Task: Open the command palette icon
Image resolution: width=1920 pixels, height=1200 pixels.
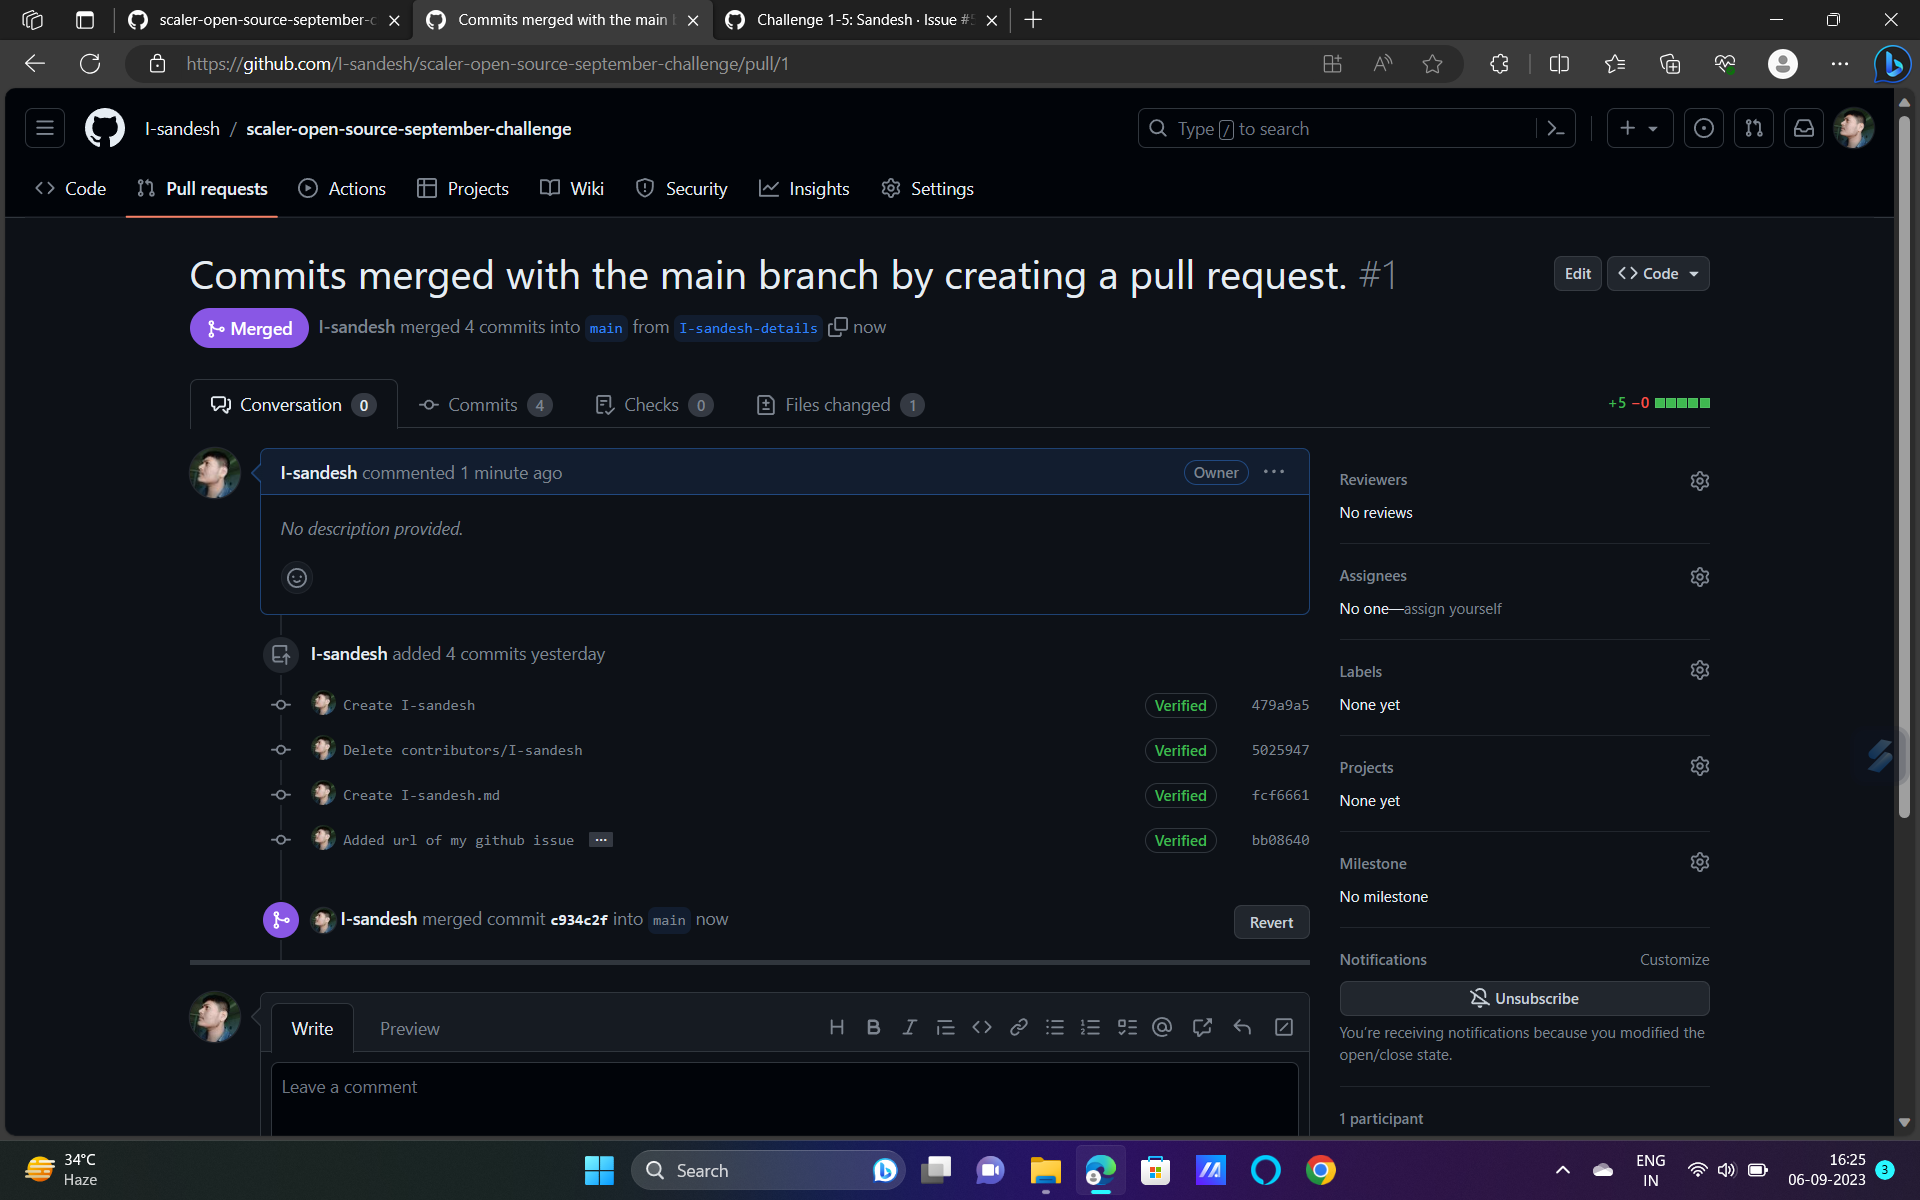Action: tap(1555, 129)
